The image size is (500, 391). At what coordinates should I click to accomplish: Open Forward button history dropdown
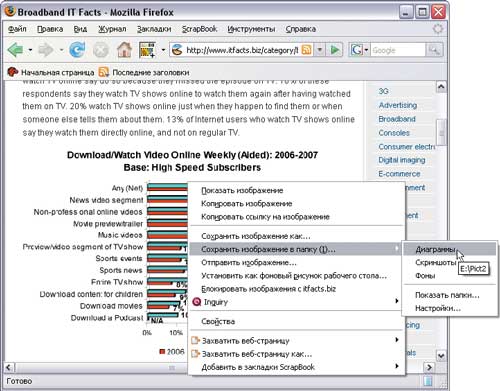pyautogui.click(x=61, y=50)
